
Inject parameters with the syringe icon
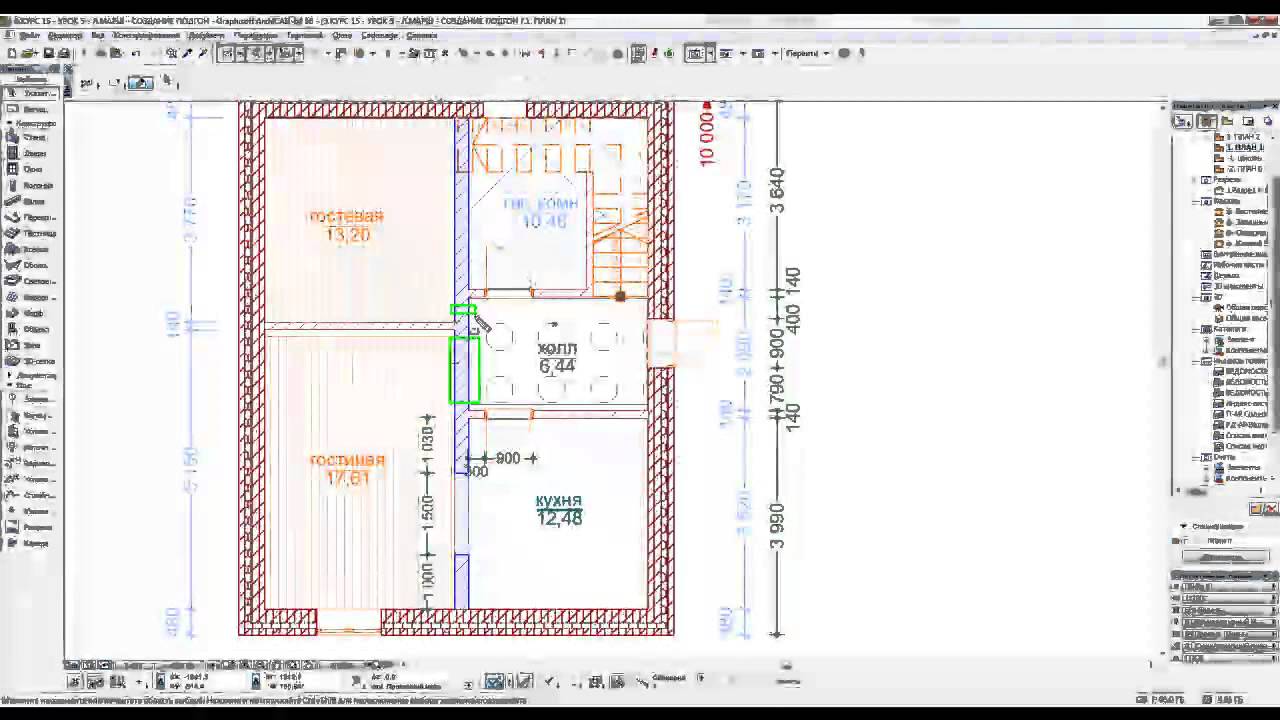pos(202,54)
